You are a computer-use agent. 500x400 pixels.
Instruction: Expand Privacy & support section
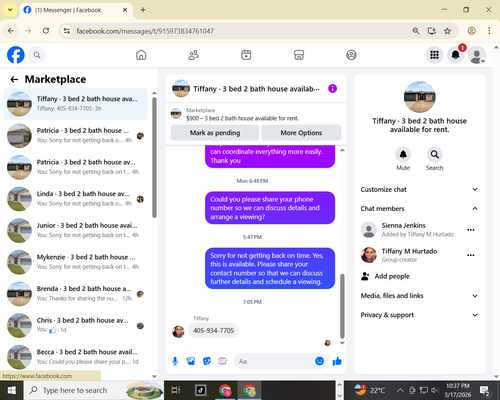click(x=419, y=315)
